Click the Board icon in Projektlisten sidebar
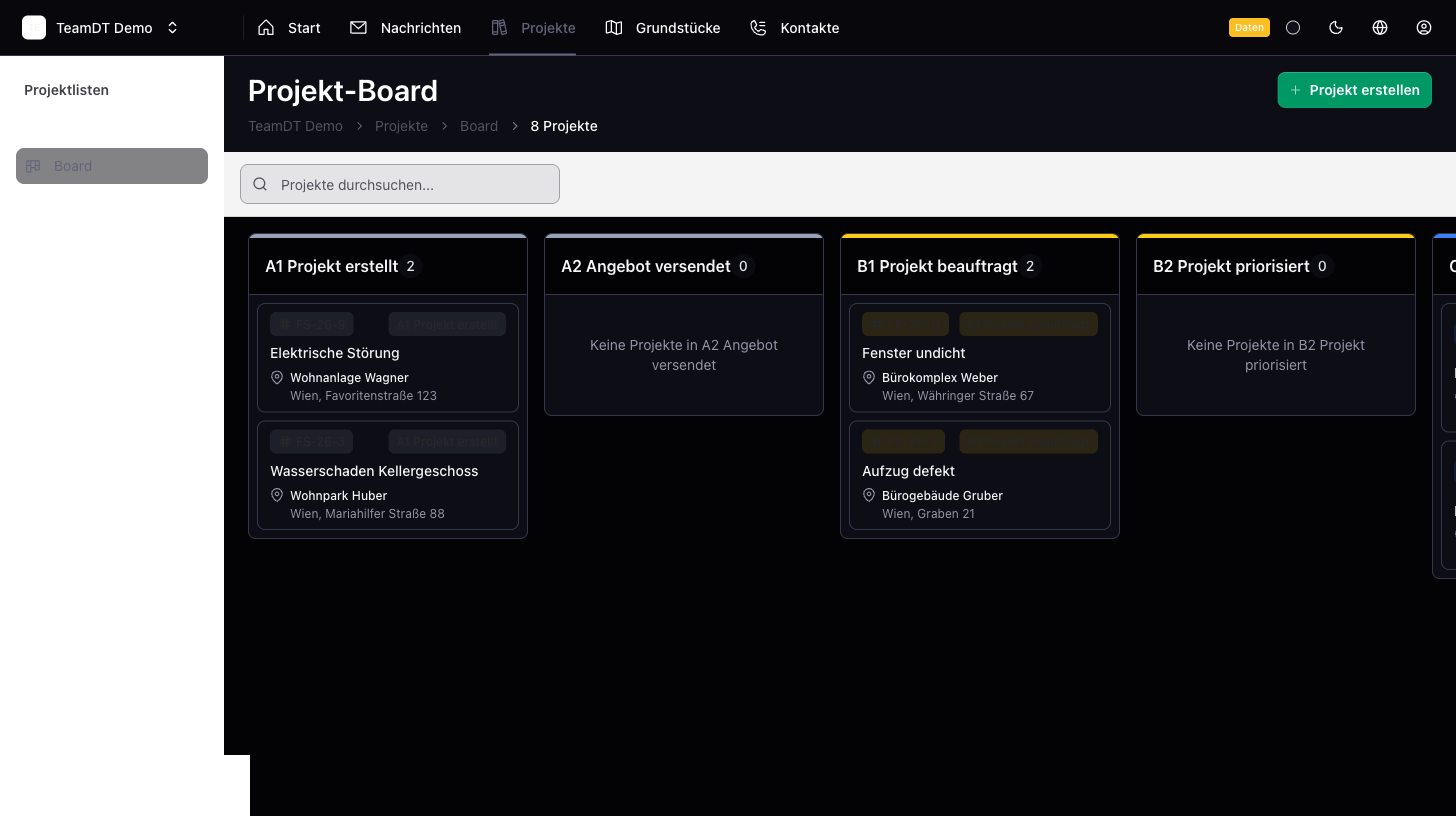Viewport: 1456px width, 816px height. 34,166
